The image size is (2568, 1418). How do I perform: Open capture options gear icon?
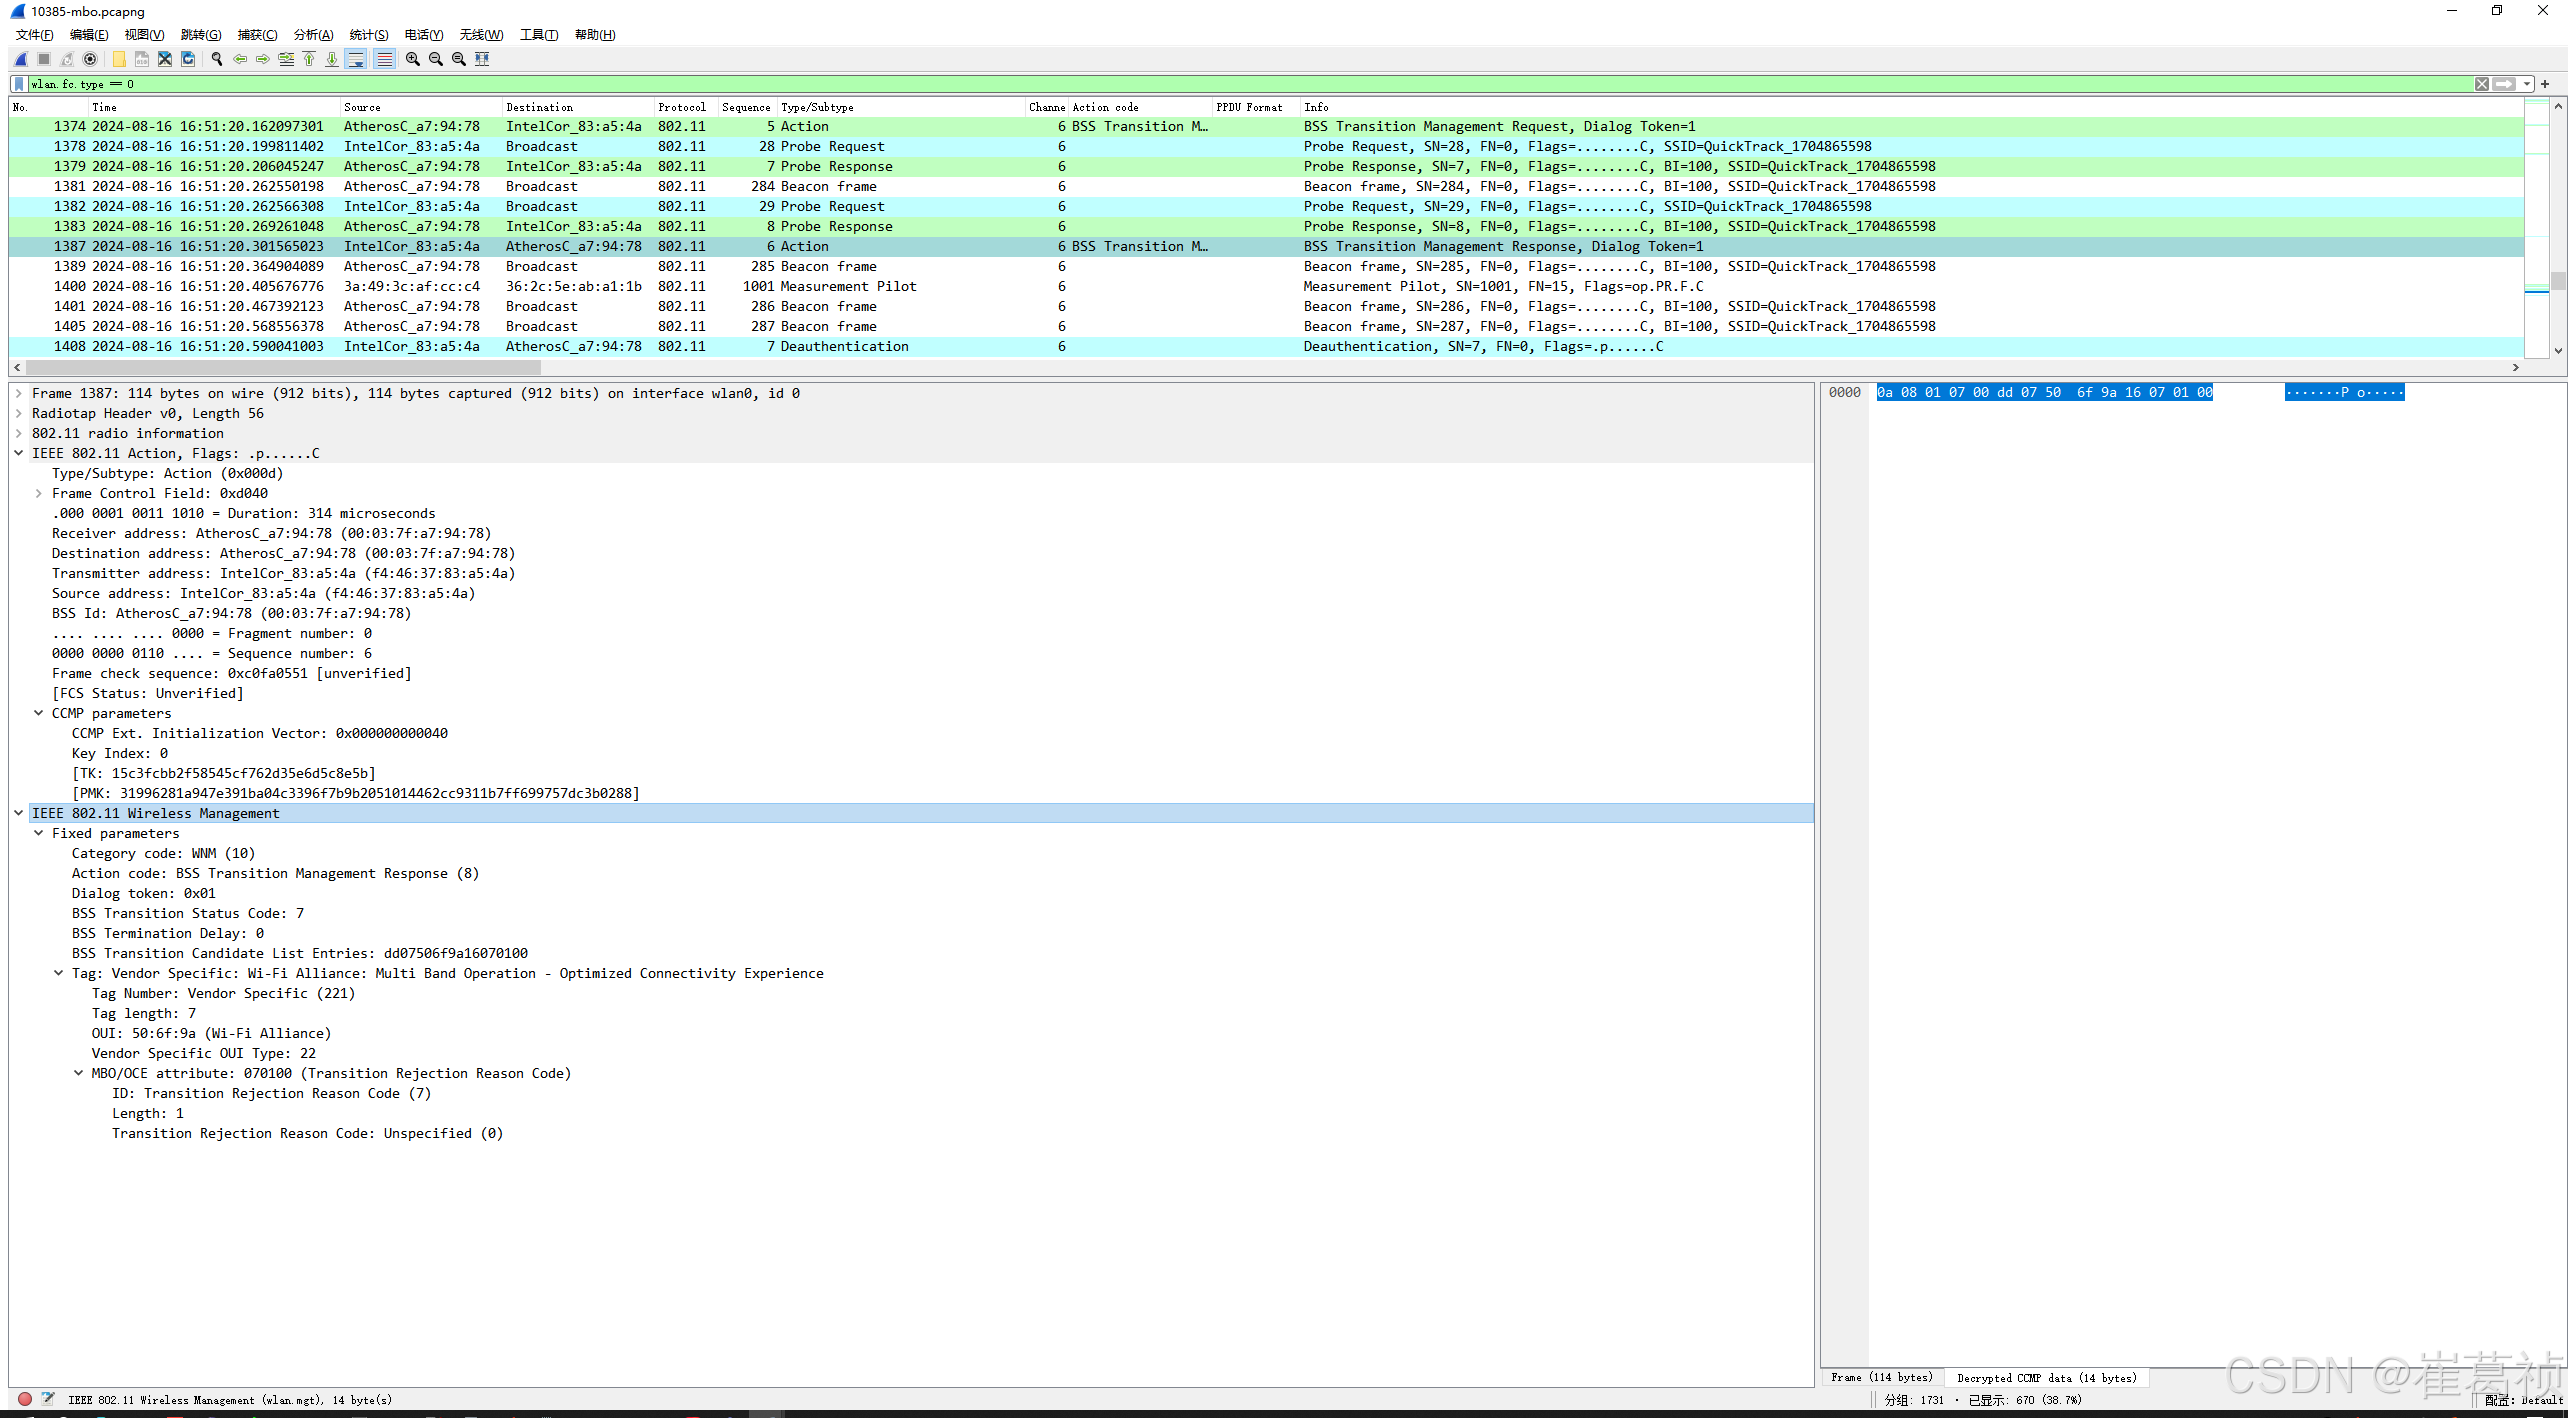click(90, 59)
